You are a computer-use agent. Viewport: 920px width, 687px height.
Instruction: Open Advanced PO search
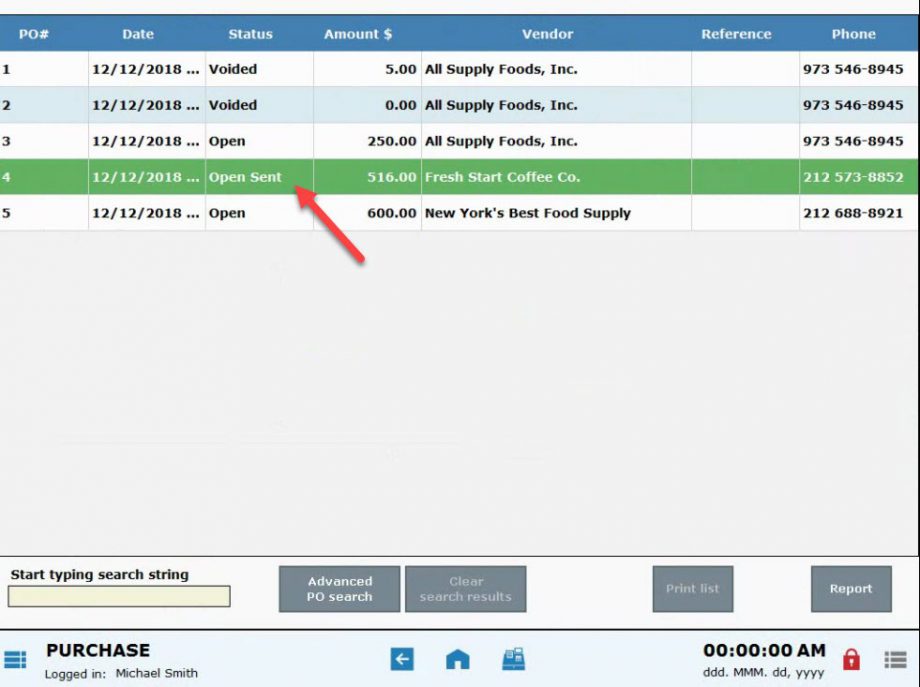pos(338,589)
